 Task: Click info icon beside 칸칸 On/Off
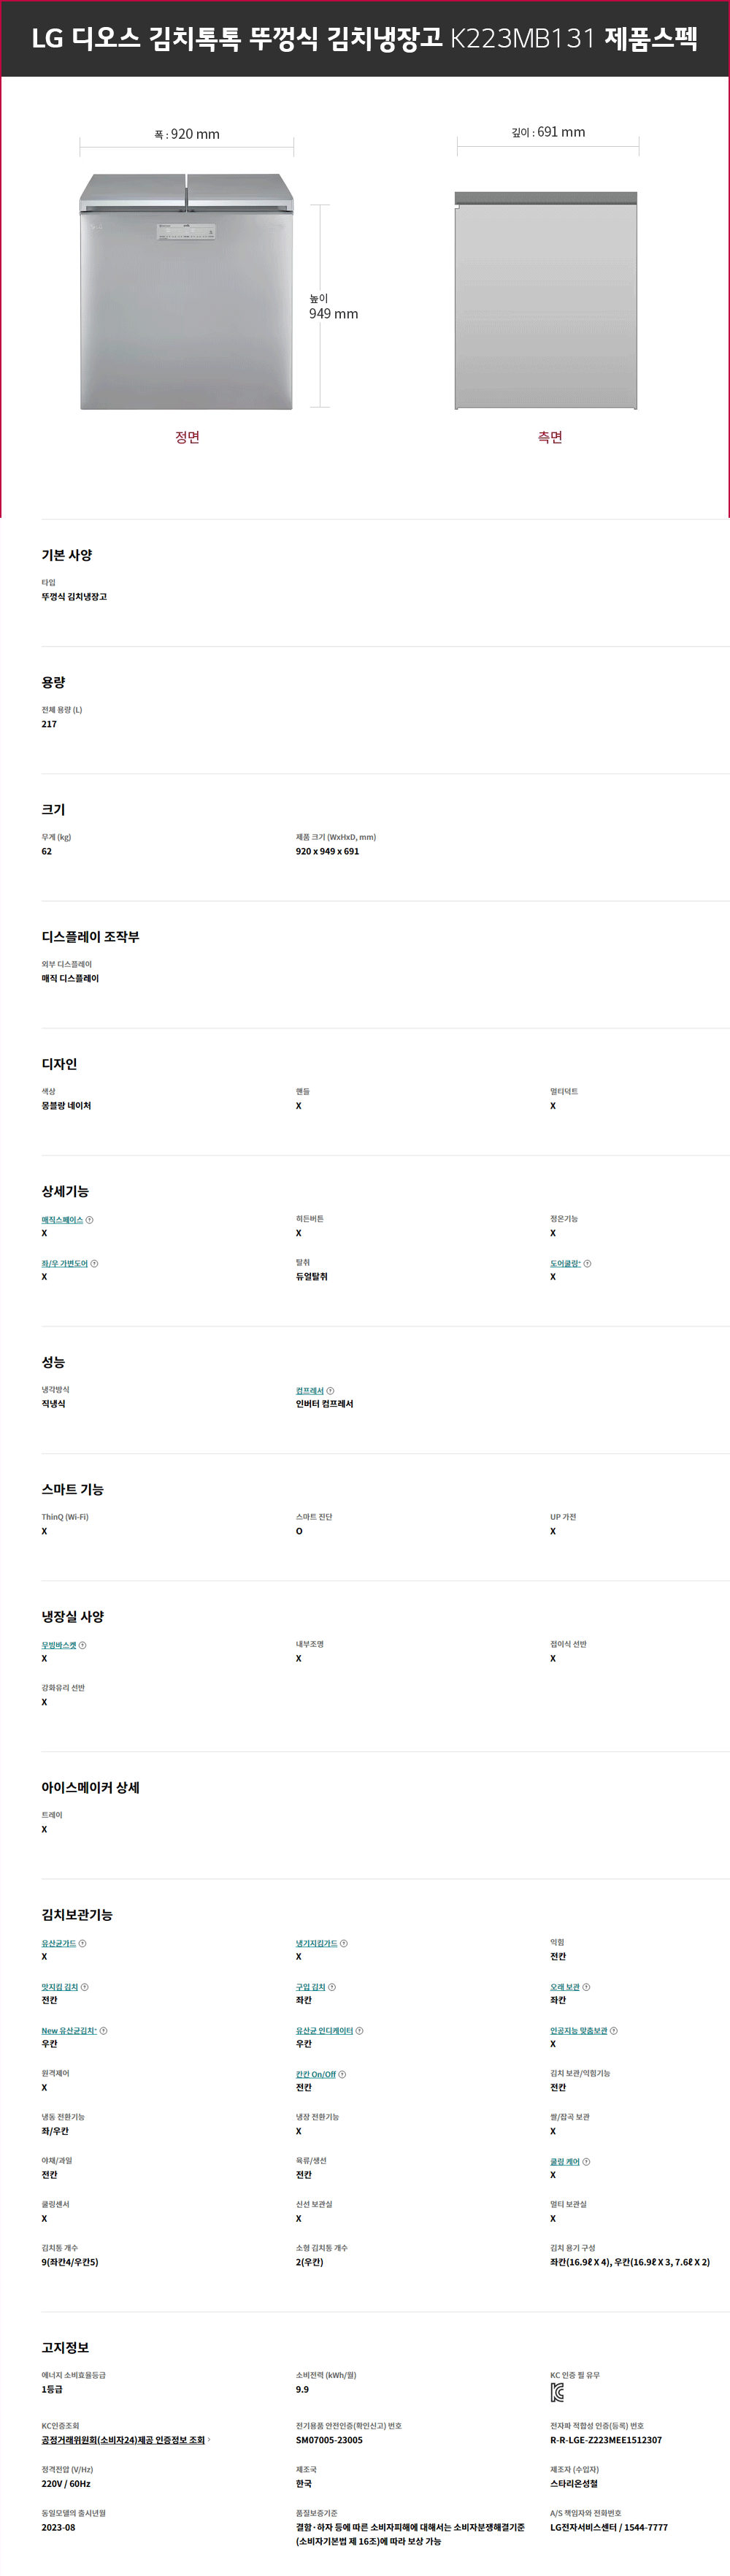pos(342,2074)
